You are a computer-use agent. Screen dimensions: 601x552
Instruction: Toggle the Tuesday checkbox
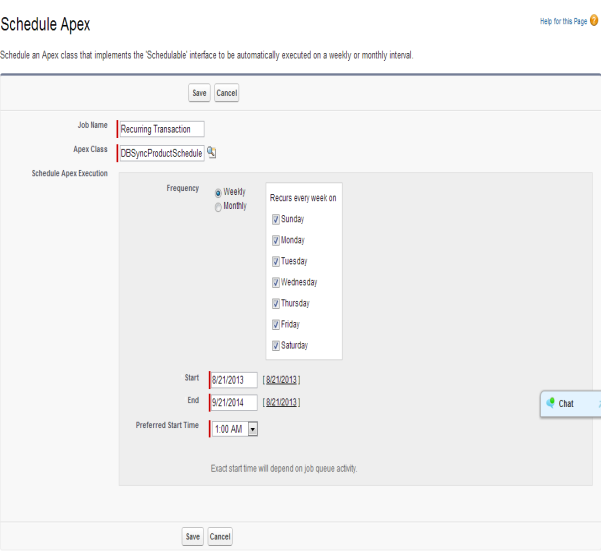click(x=275, y=261)
